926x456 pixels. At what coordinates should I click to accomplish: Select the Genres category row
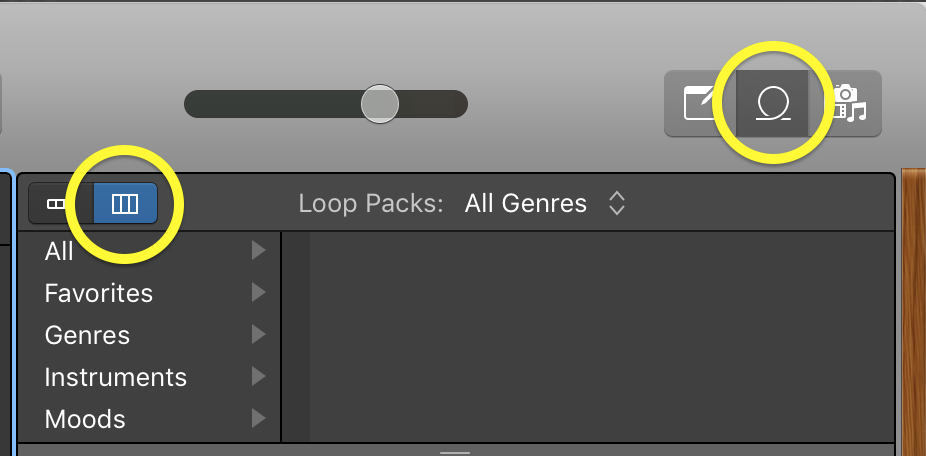point(149,335)
